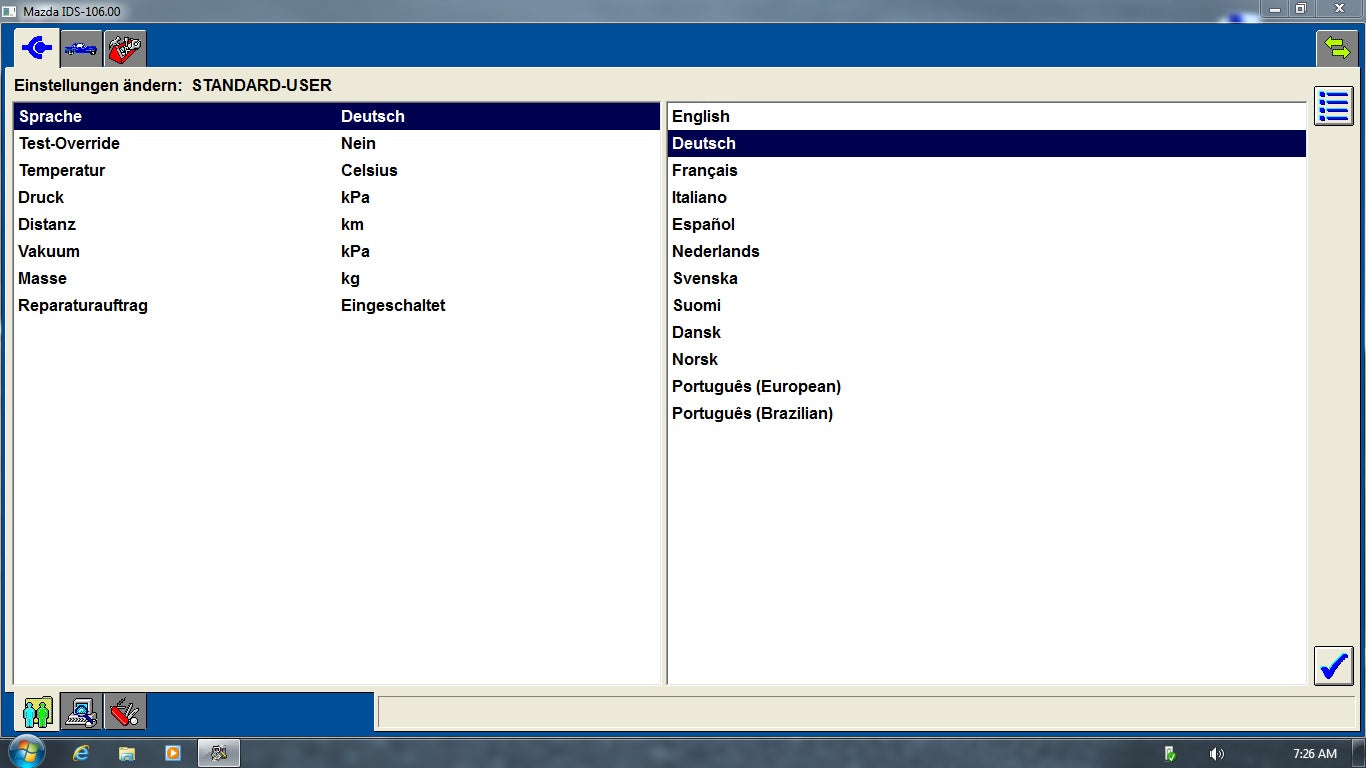Choose English from the language list
The height and width of the screenshot is (768, 1366).
pos(701,117)
